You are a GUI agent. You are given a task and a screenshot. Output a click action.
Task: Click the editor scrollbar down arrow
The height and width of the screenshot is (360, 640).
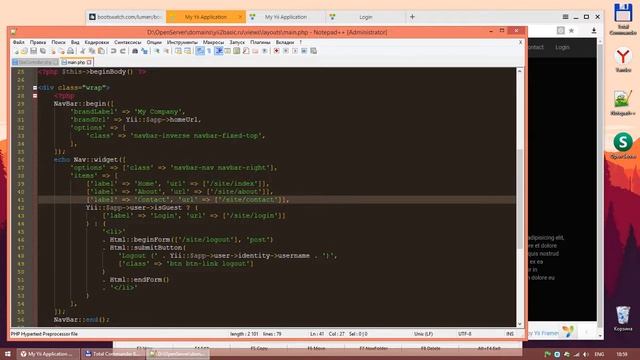520,324
